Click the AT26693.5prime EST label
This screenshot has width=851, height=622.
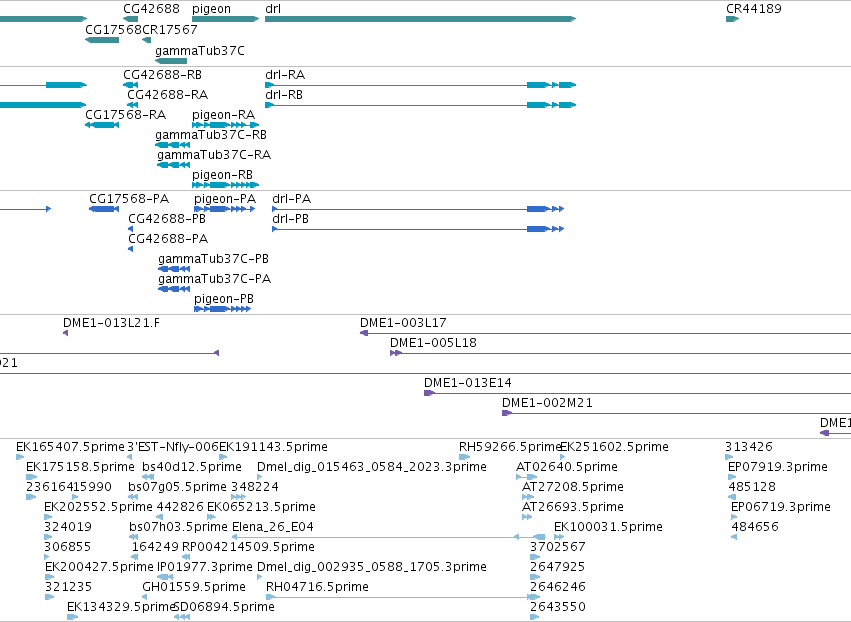[x=573, y=507]
